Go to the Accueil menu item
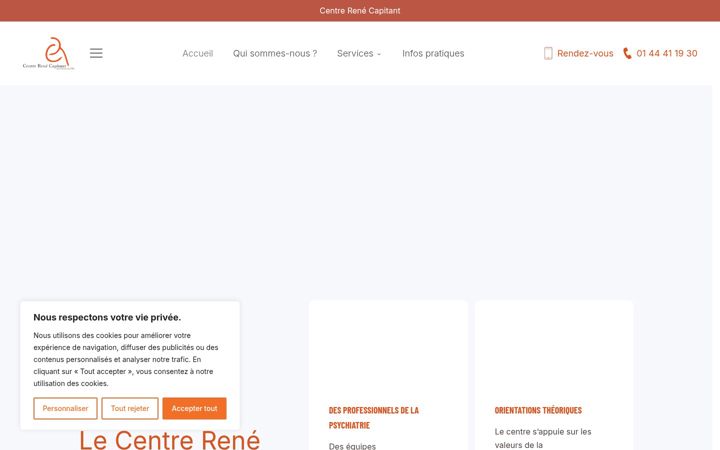 [x=197, y=53]
